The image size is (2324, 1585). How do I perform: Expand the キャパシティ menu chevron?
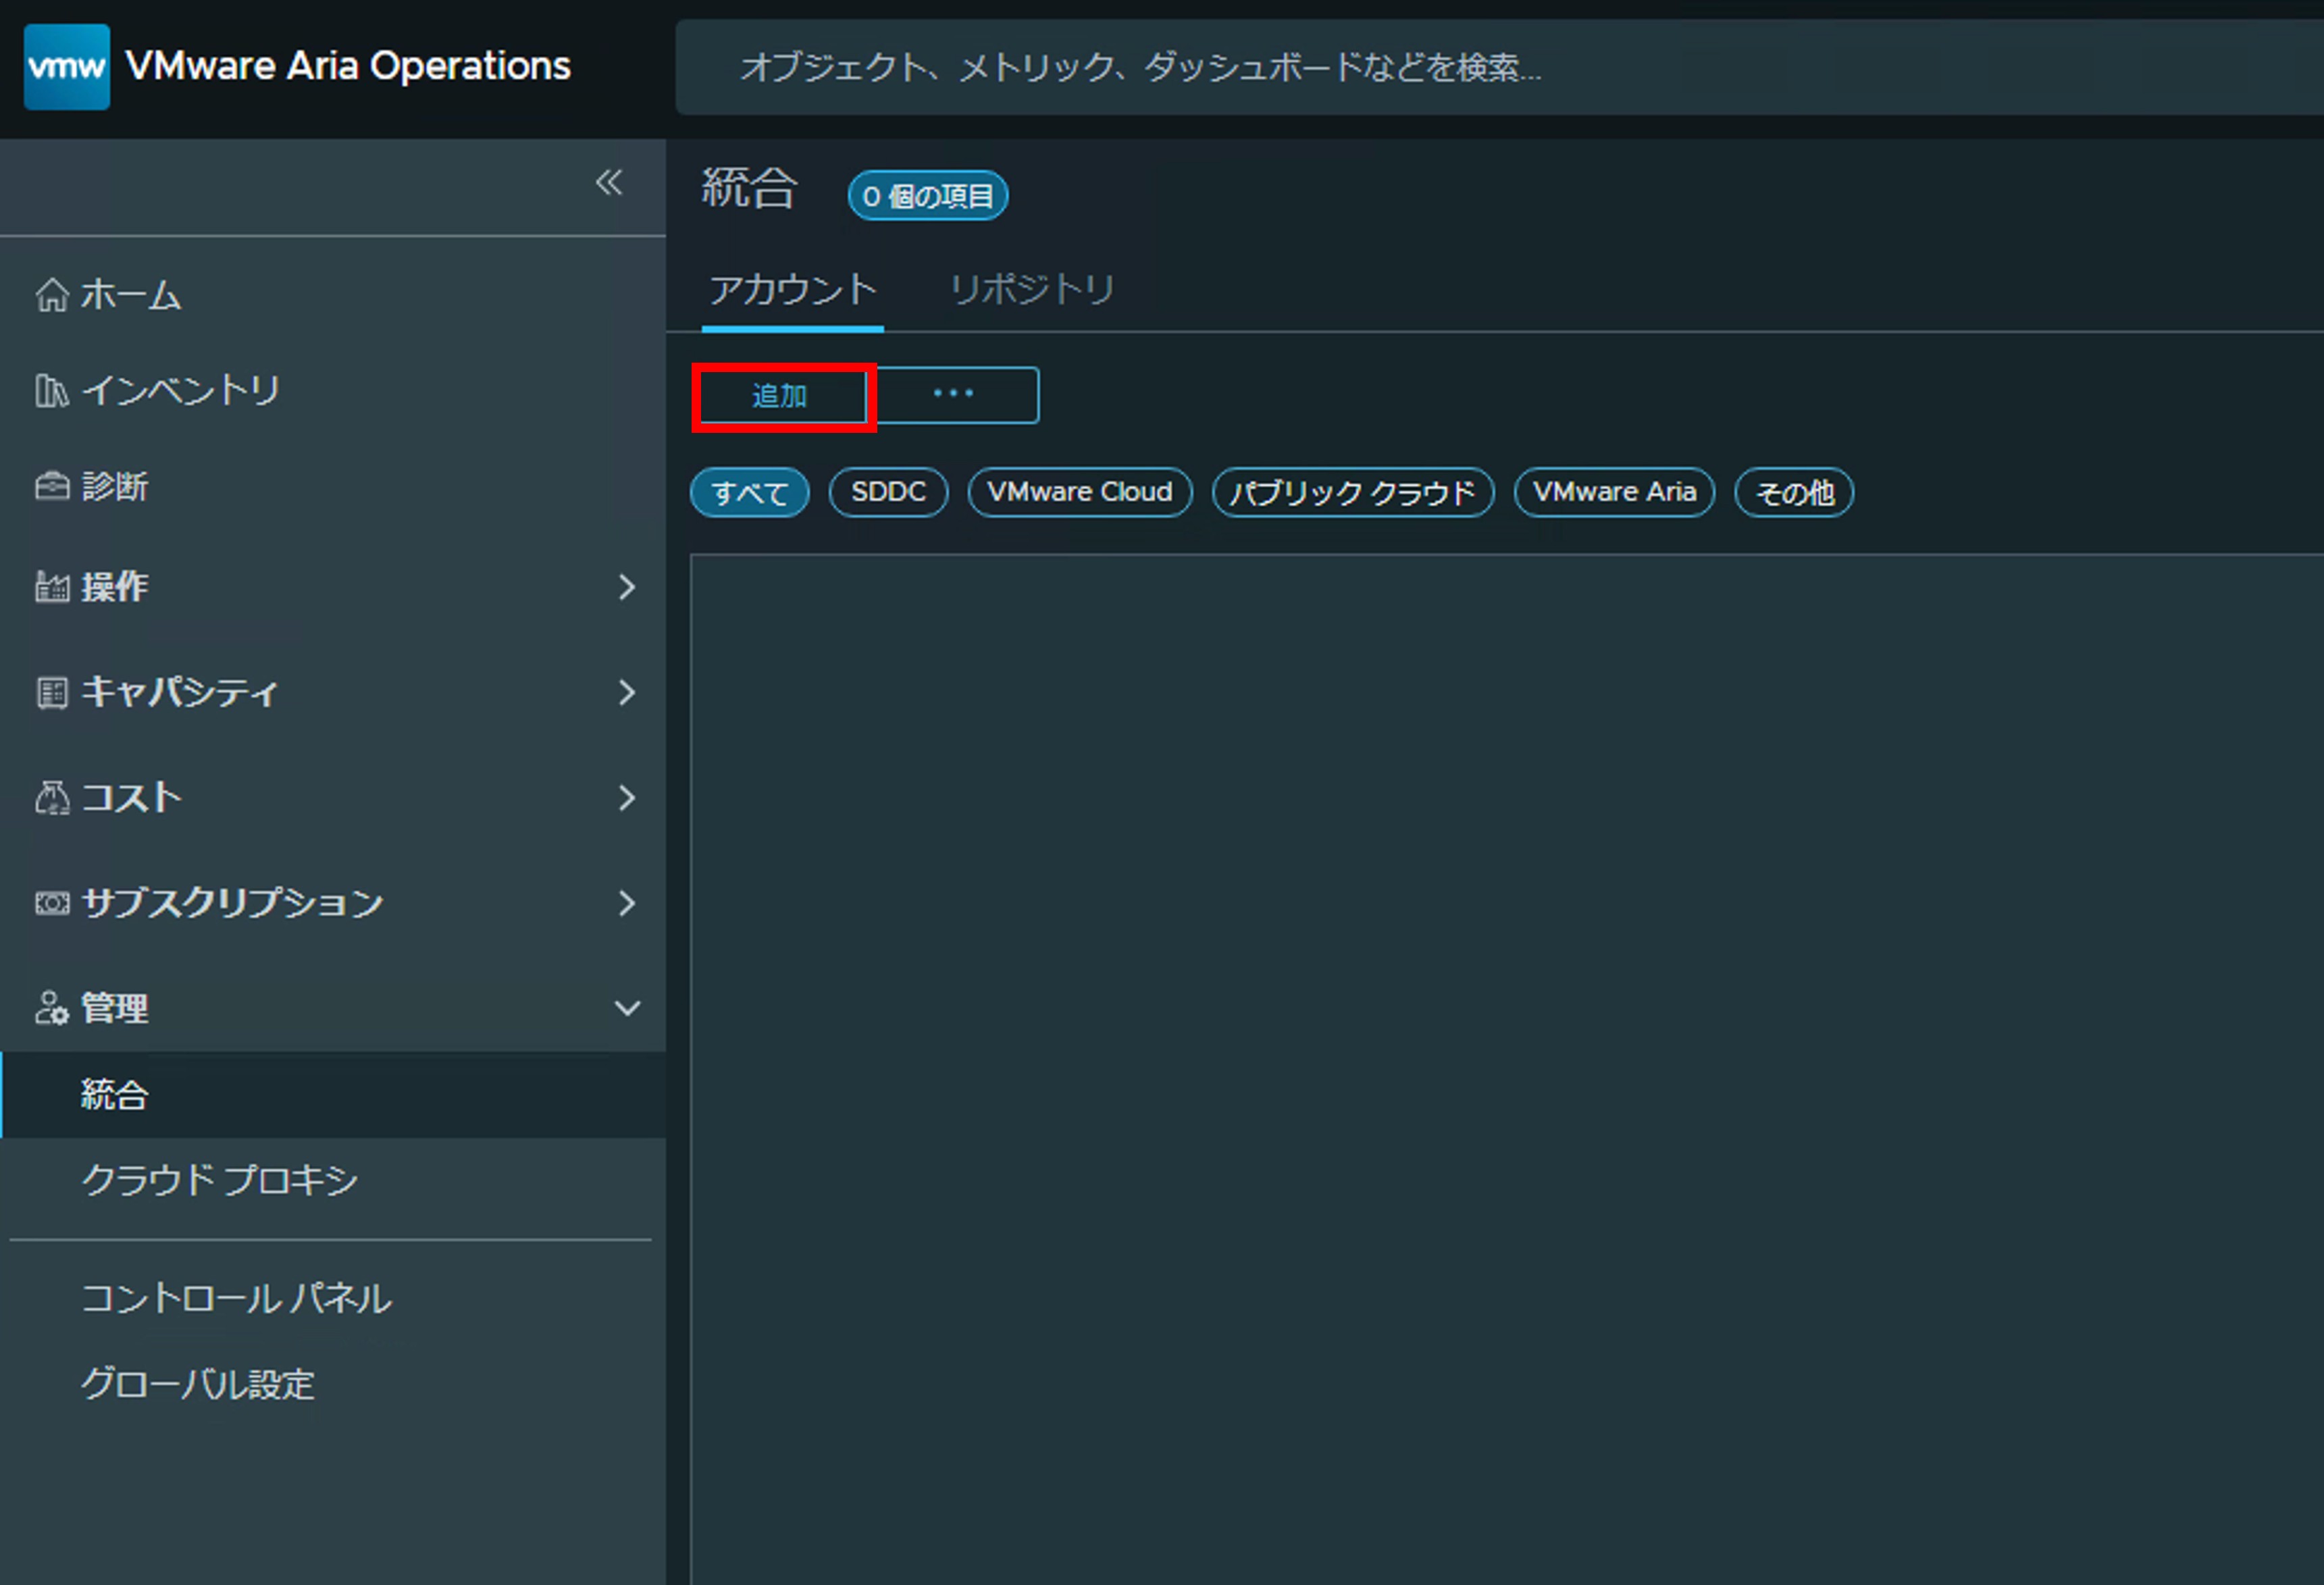[627, 692]
